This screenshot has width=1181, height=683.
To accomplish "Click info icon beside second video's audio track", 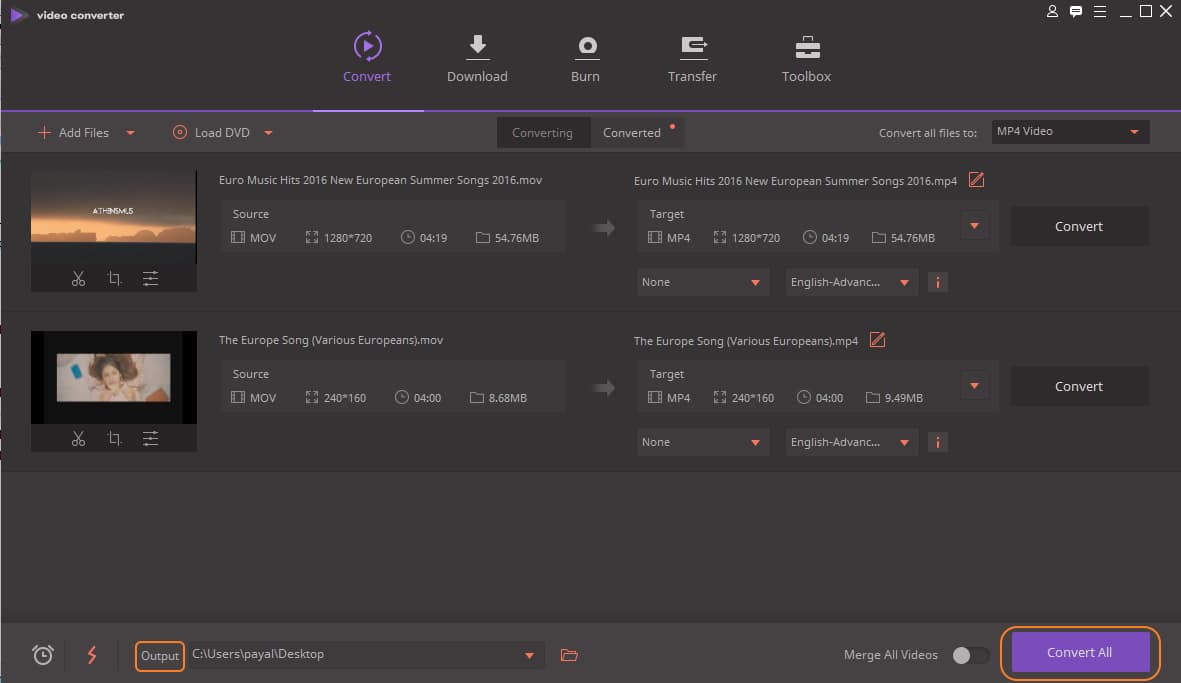I will click(937, 442).
